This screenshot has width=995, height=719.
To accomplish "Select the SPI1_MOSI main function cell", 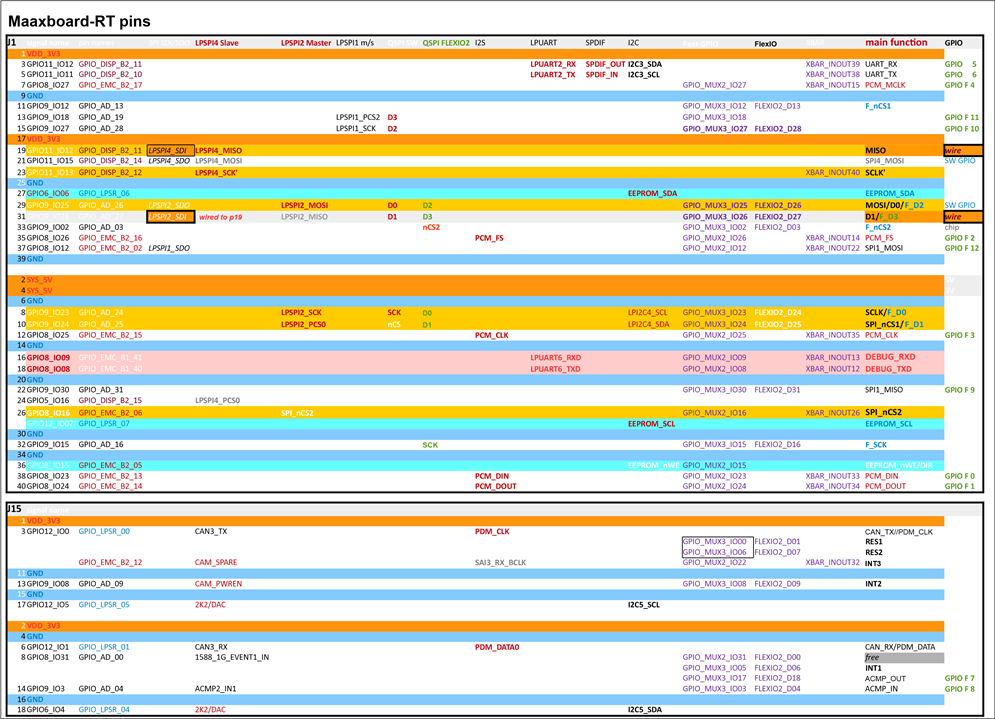I will (x=884, y=248).
